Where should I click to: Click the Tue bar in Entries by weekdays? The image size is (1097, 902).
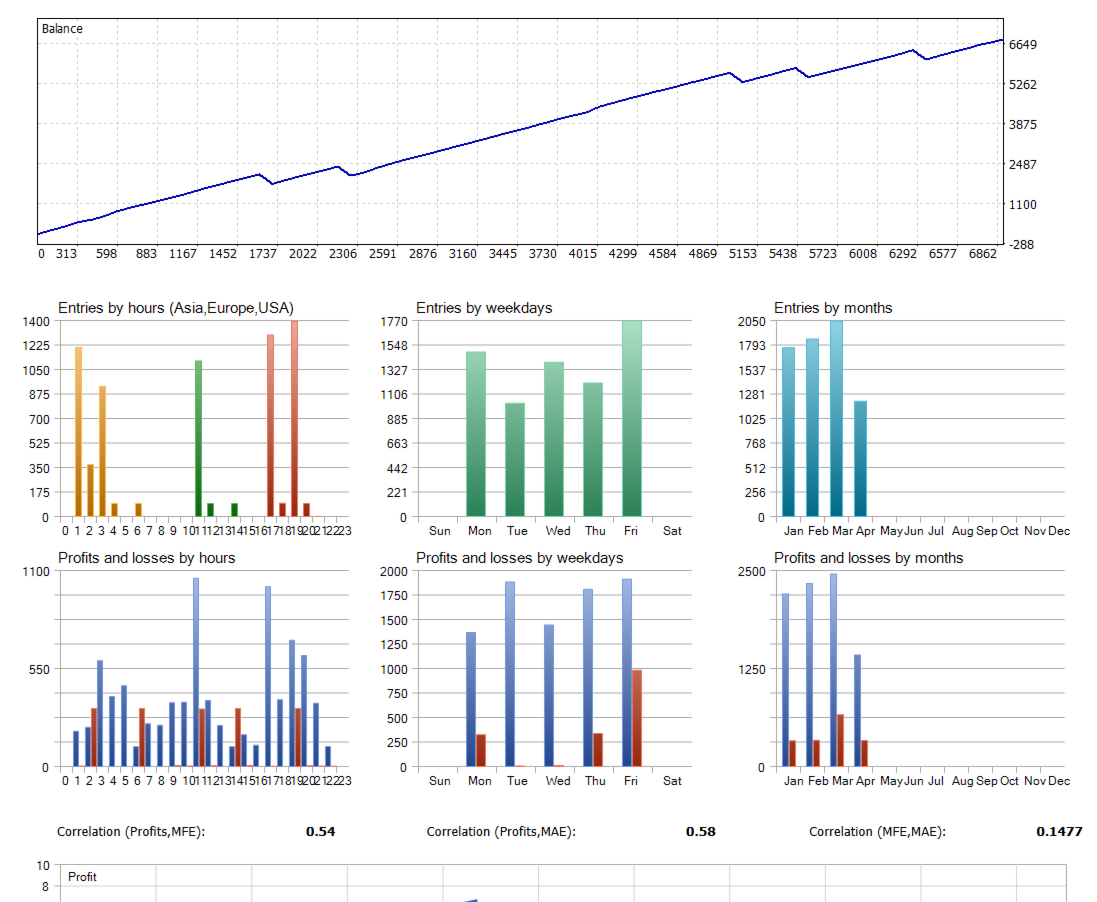pyautogui.click(x=515, y=460)
